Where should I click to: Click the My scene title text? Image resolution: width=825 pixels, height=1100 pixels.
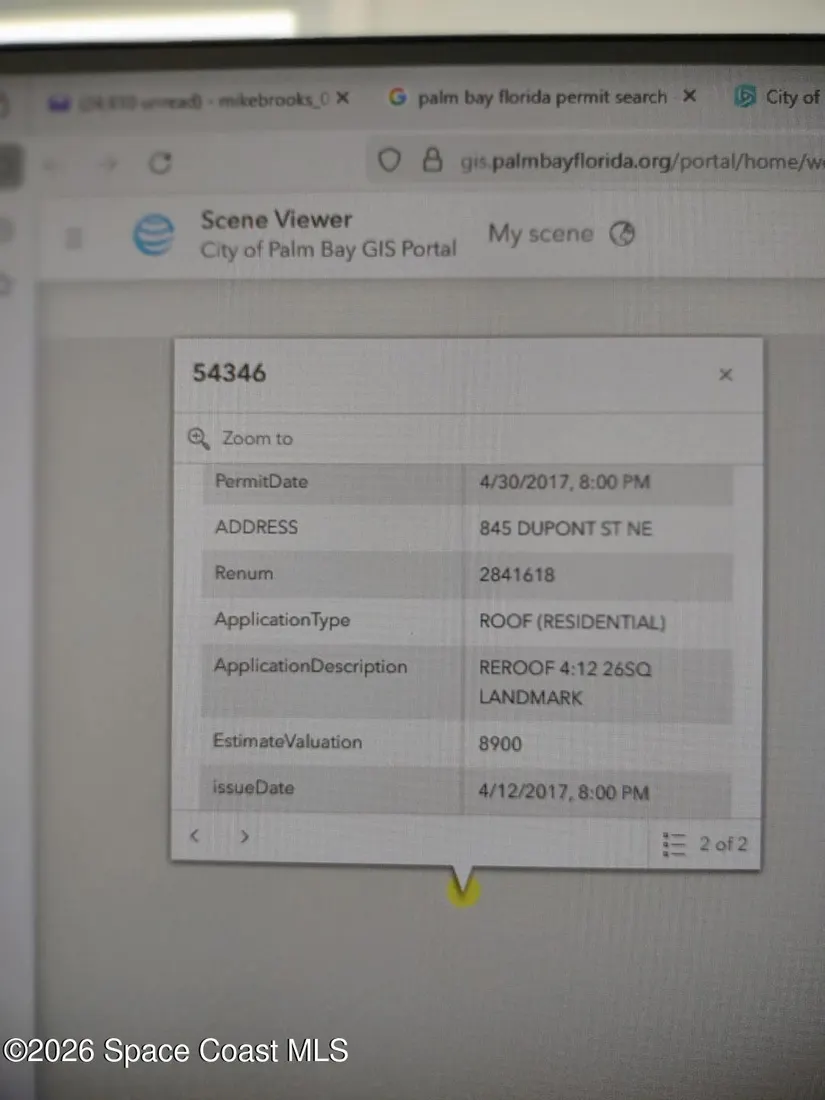pos(540,234)
